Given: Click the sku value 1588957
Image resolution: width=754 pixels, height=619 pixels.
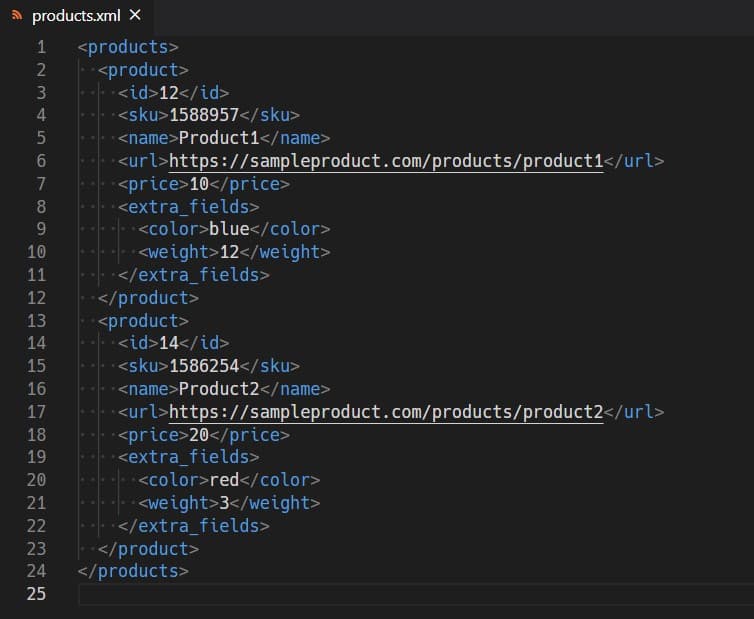Looking at the screenshot, I should point(204,115).
